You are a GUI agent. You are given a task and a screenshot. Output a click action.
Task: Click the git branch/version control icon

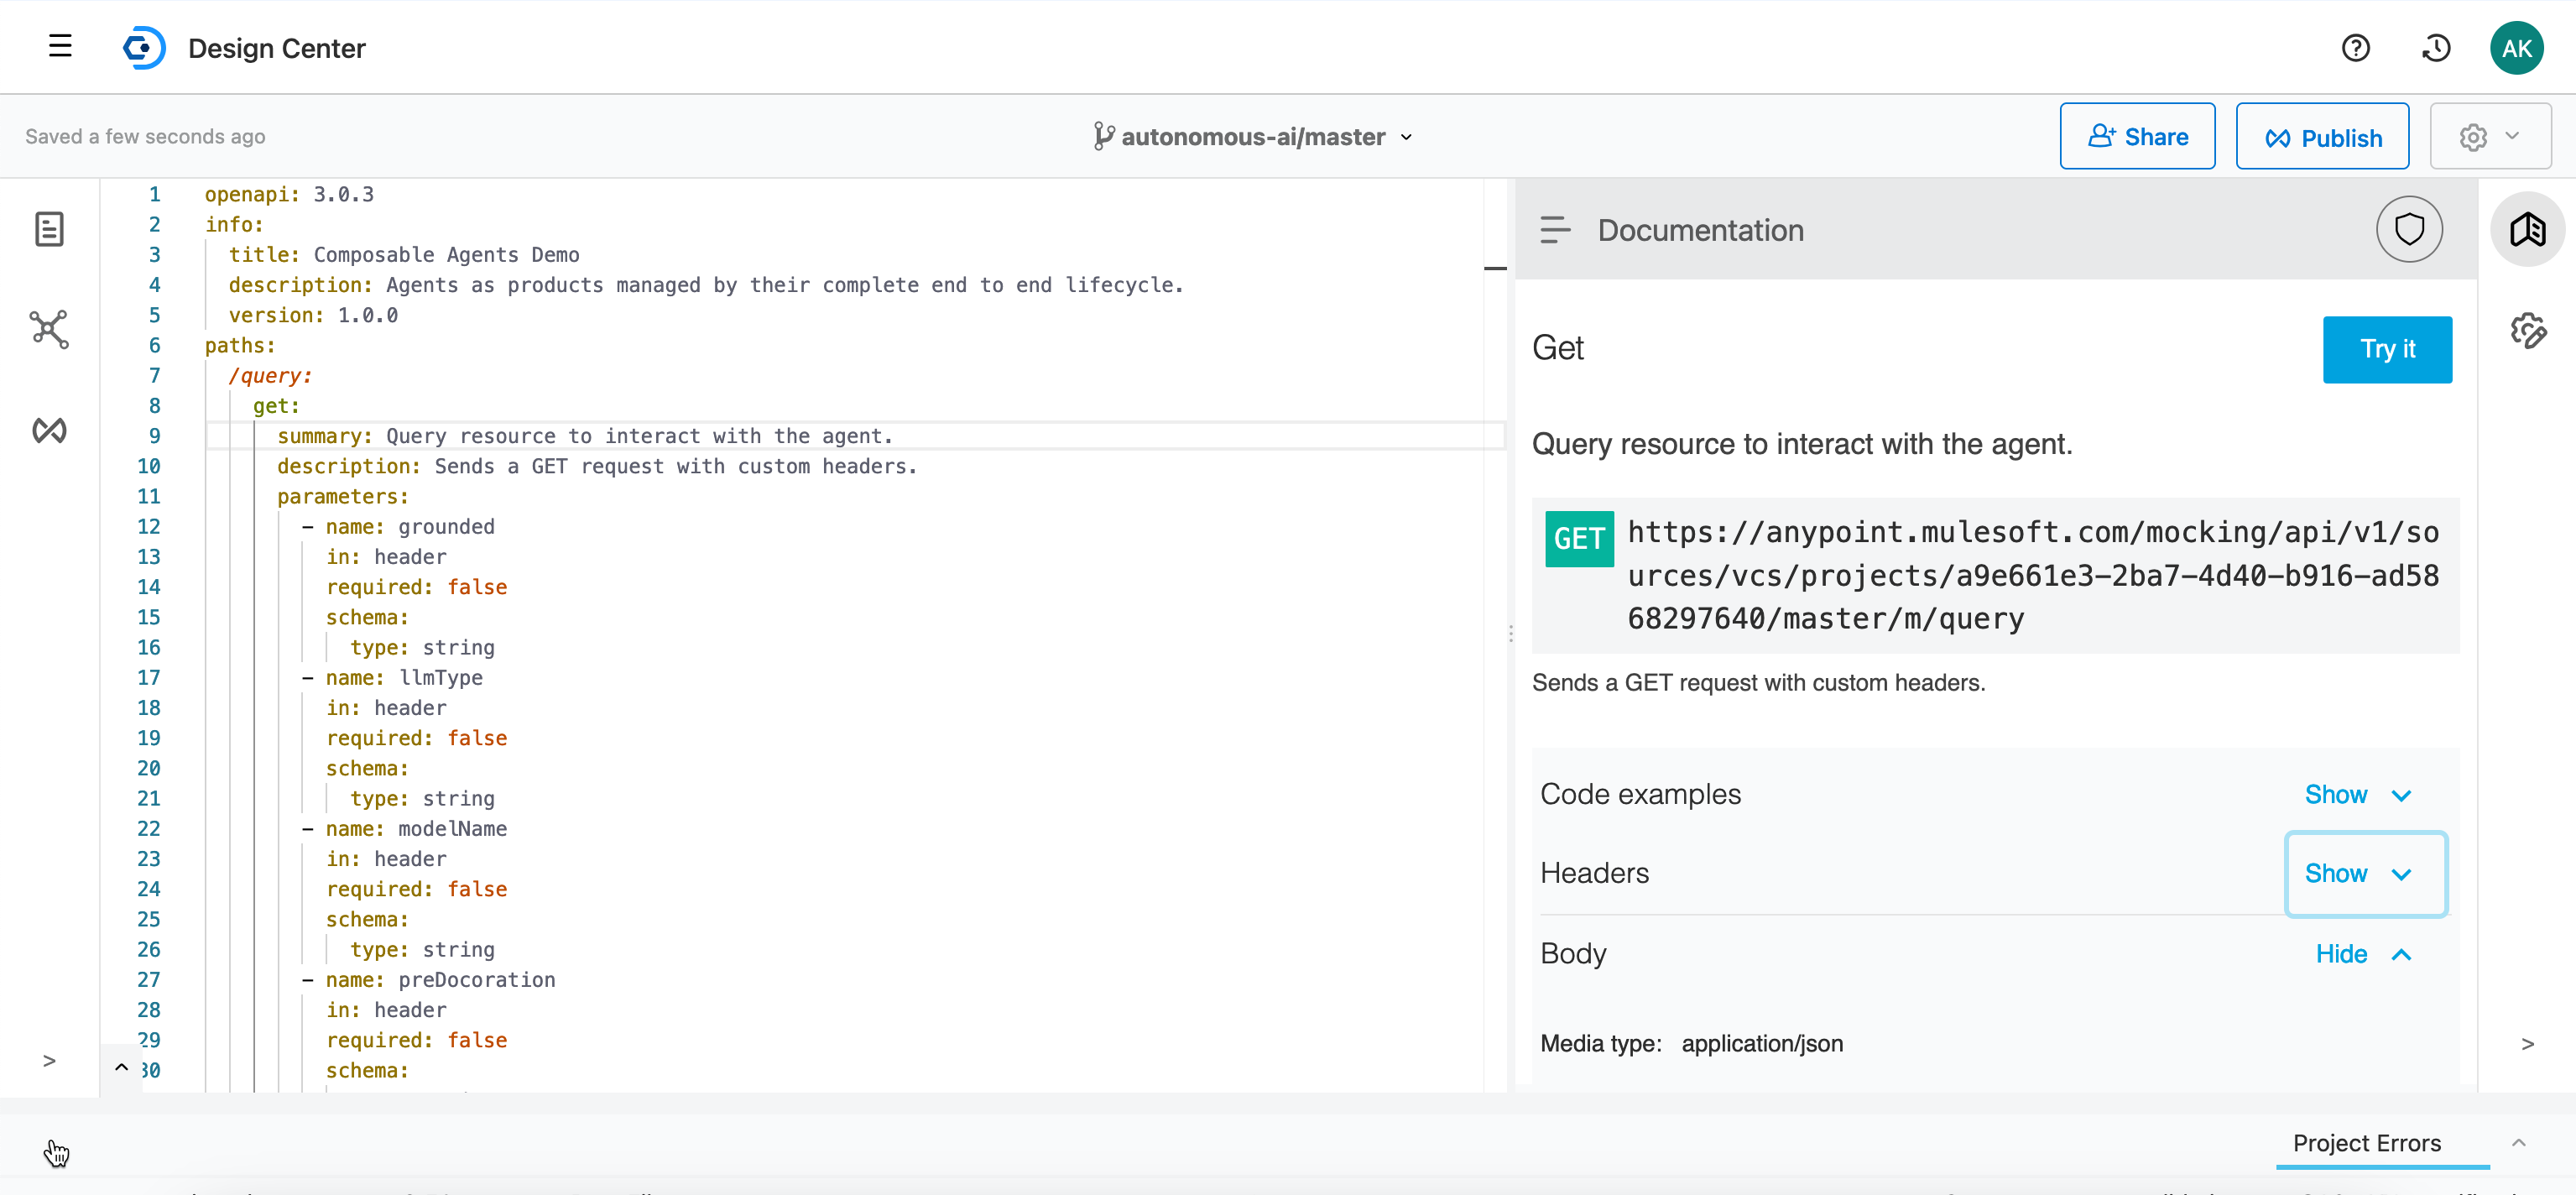click(x=1101, y=137)
